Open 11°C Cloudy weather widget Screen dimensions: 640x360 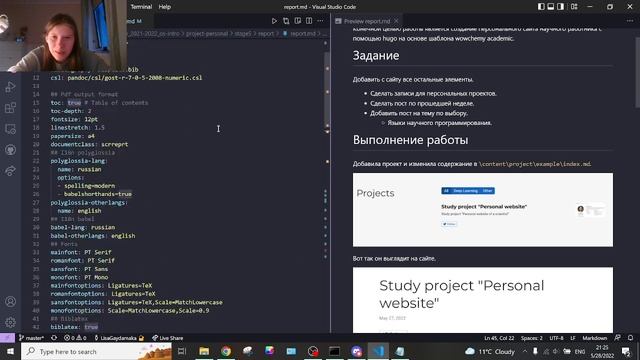tap(490, 351)
